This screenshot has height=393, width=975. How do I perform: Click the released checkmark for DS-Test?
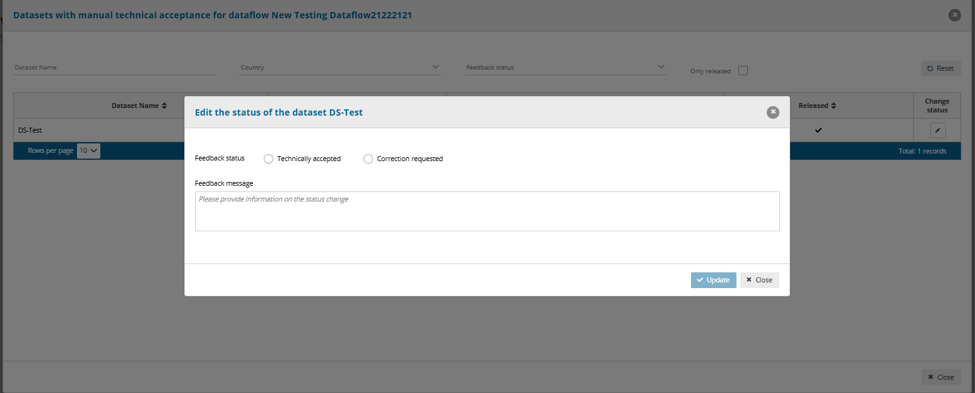click(x=818, y=130)
